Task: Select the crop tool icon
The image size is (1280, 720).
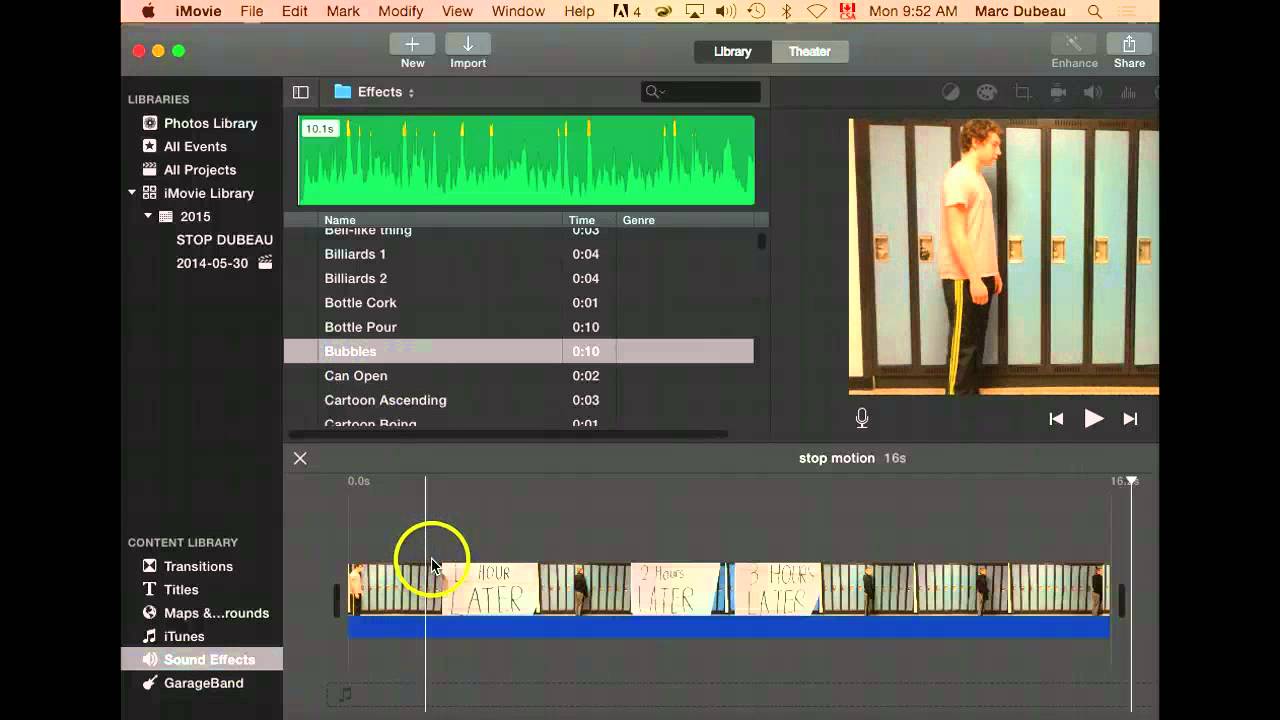Action: coord(1023,92)
